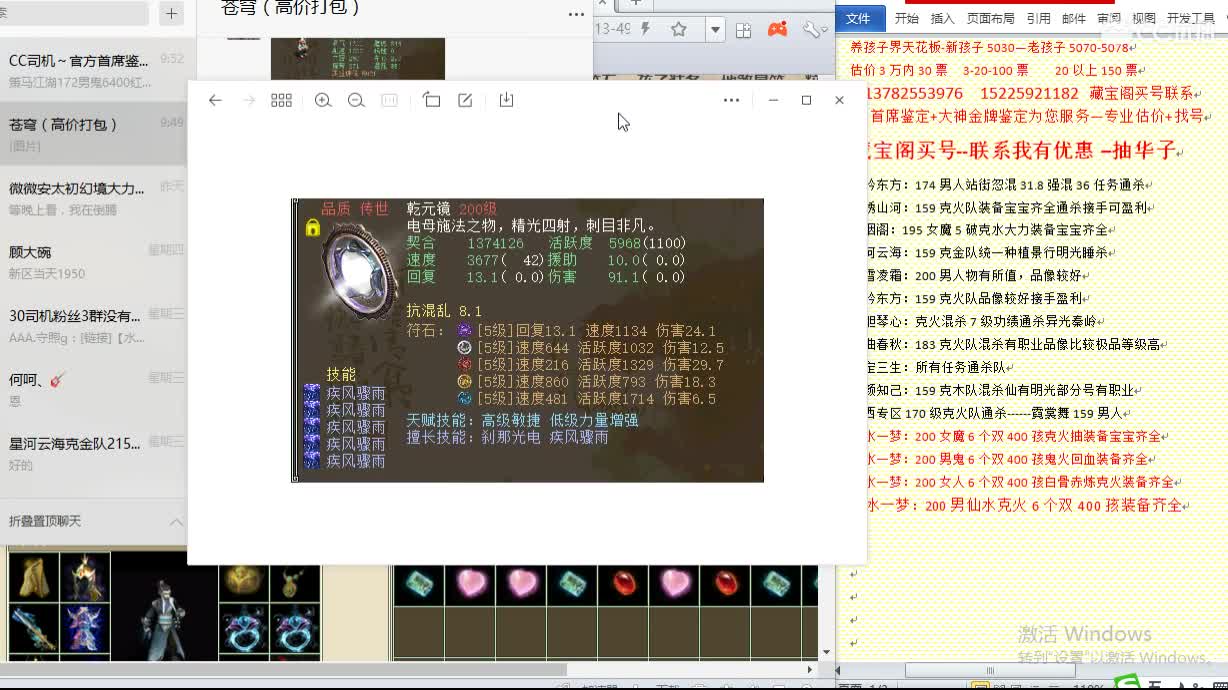Add new chat with plus button
Image resolution: width=1228 pixels, height=690 pixels.
click(x=171, y=13)
